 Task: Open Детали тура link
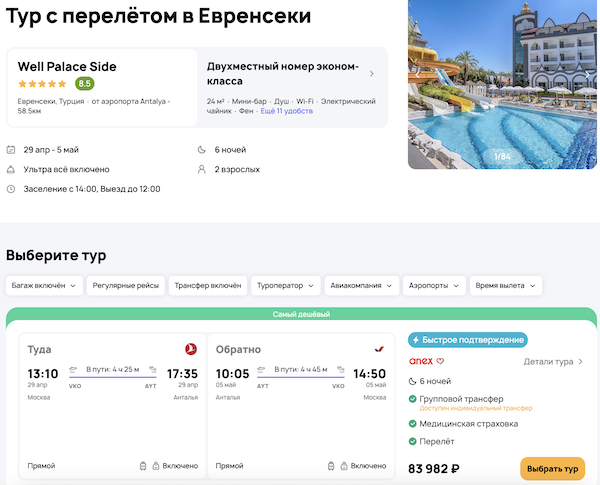pyautogui.click(x=553, y=362)
